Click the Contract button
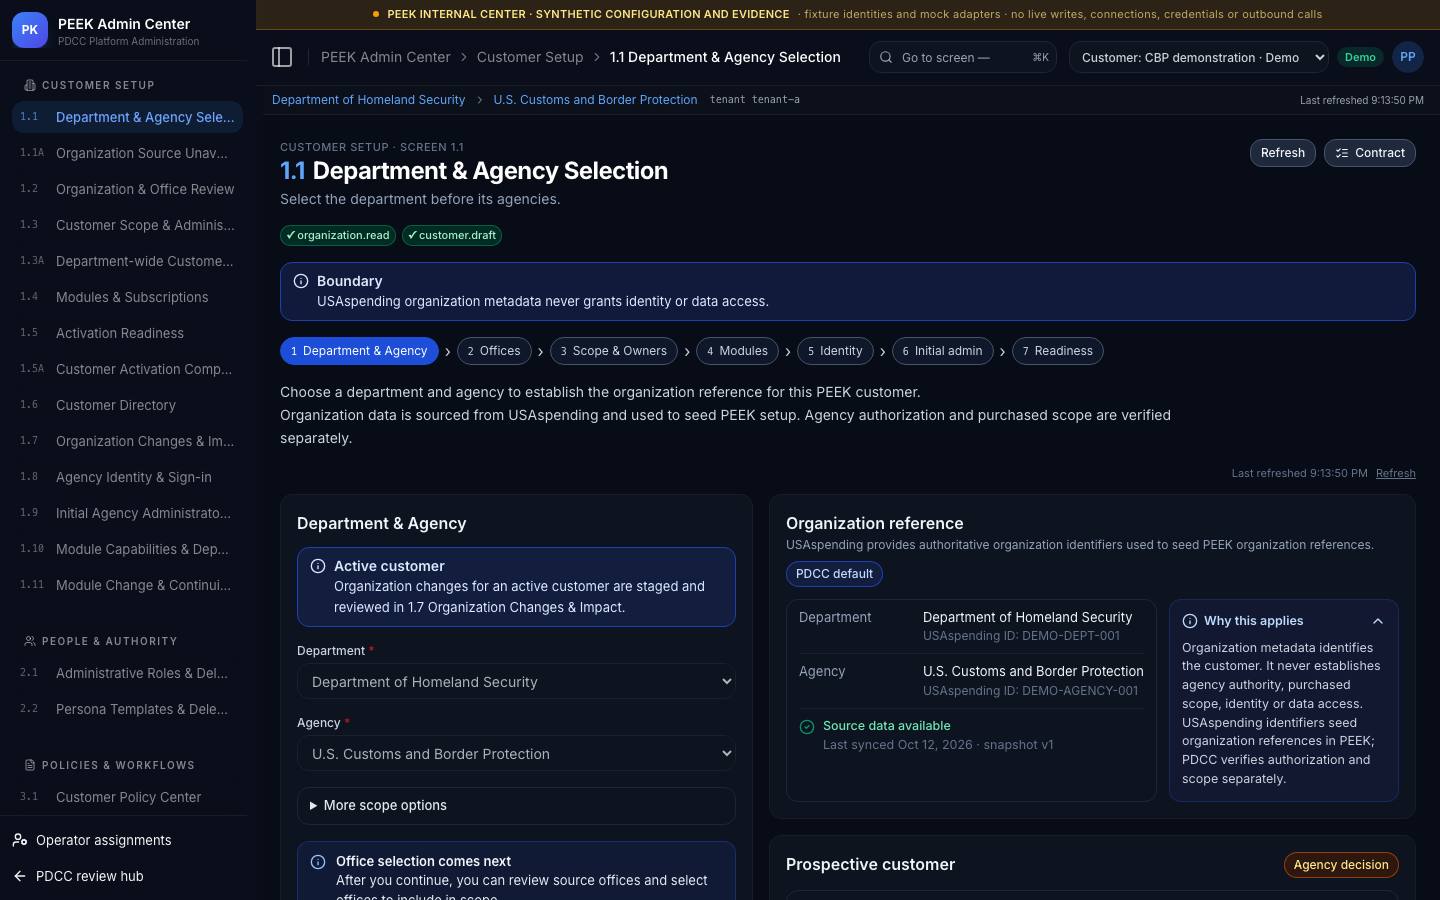The image size is (1440, 900). 1369,153
